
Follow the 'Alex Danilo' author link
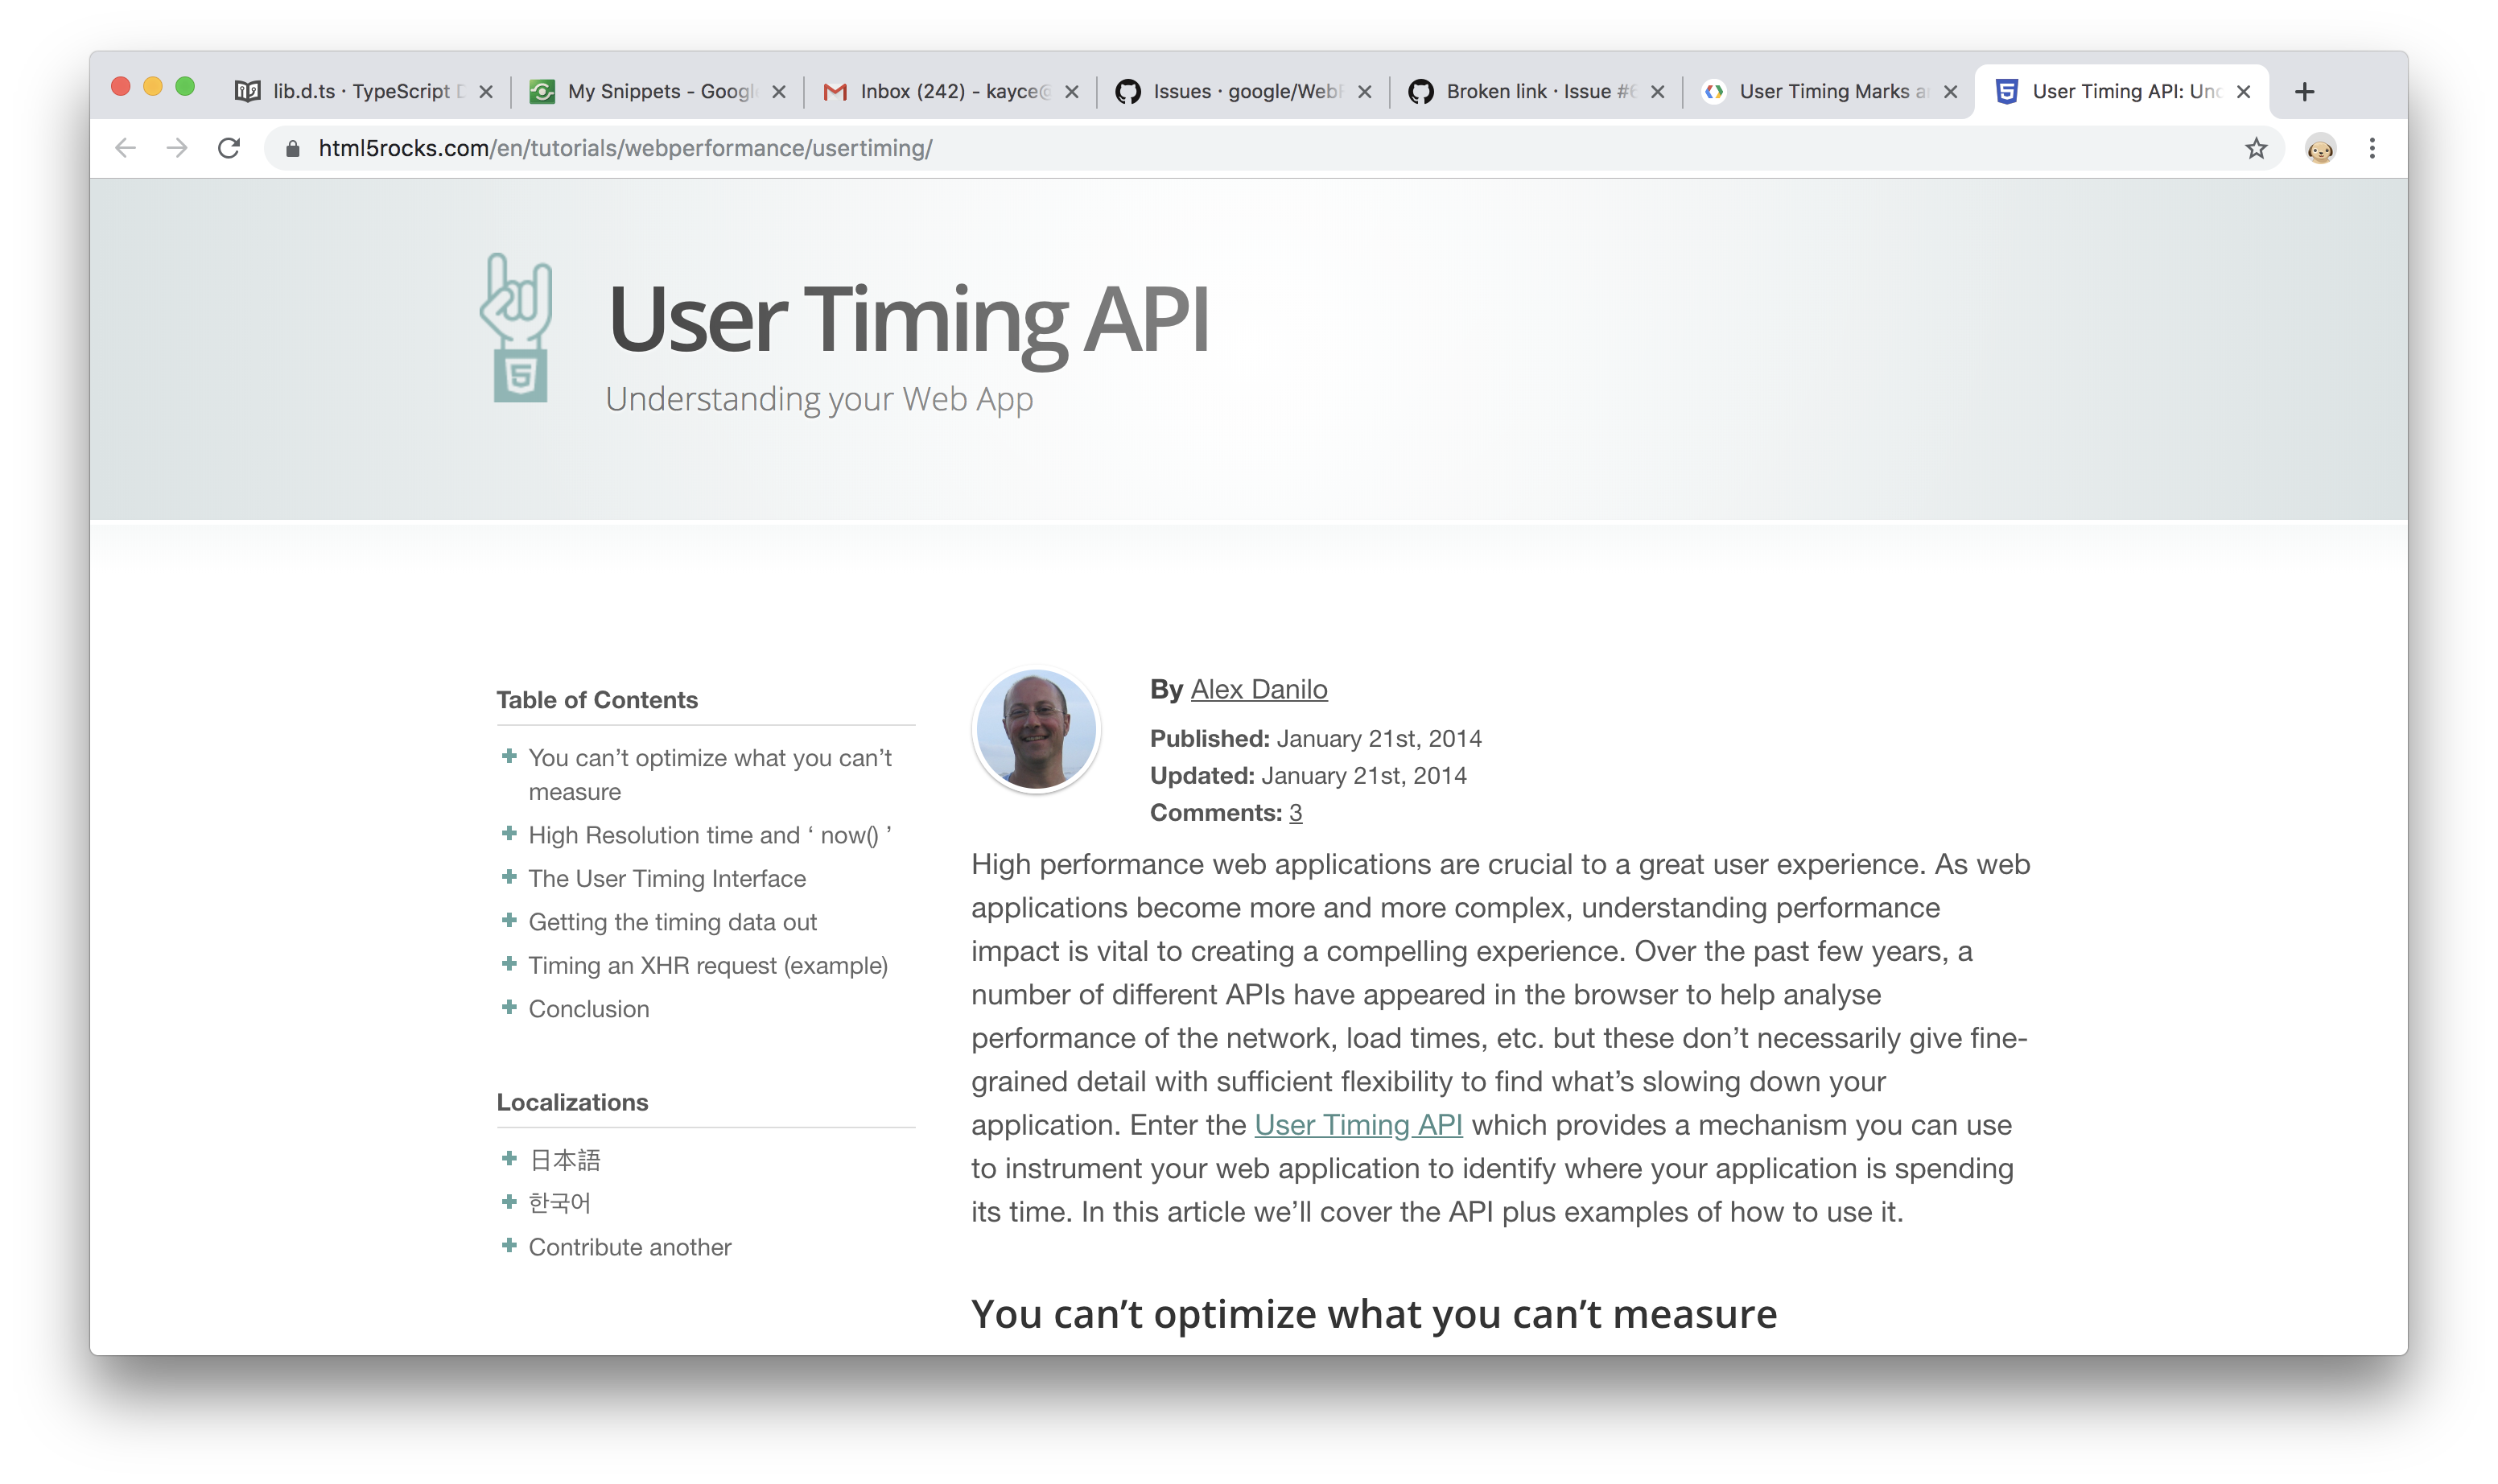(x=1258, y=688)
